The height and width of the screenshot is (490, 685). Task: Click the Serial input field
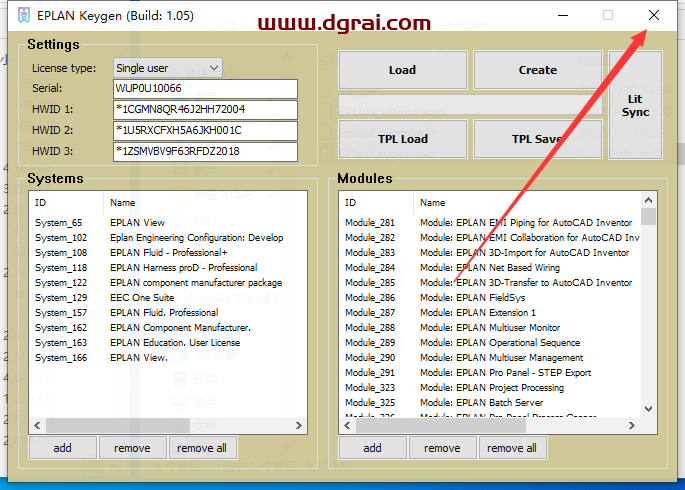coord(205,89)
